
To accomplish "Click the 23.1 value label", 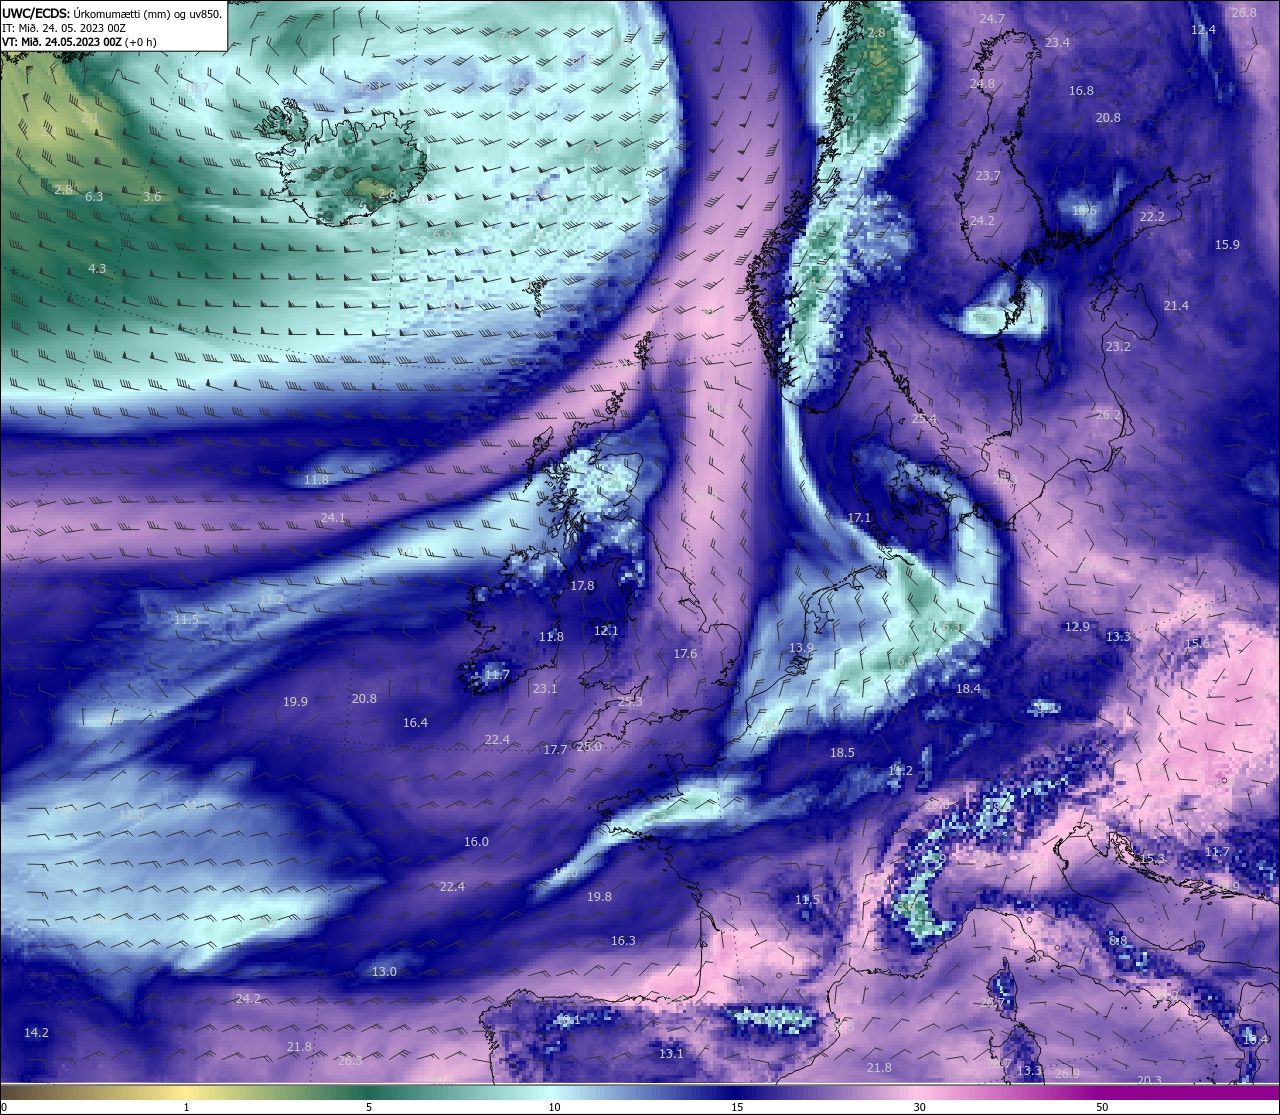I will pos(545,689).
